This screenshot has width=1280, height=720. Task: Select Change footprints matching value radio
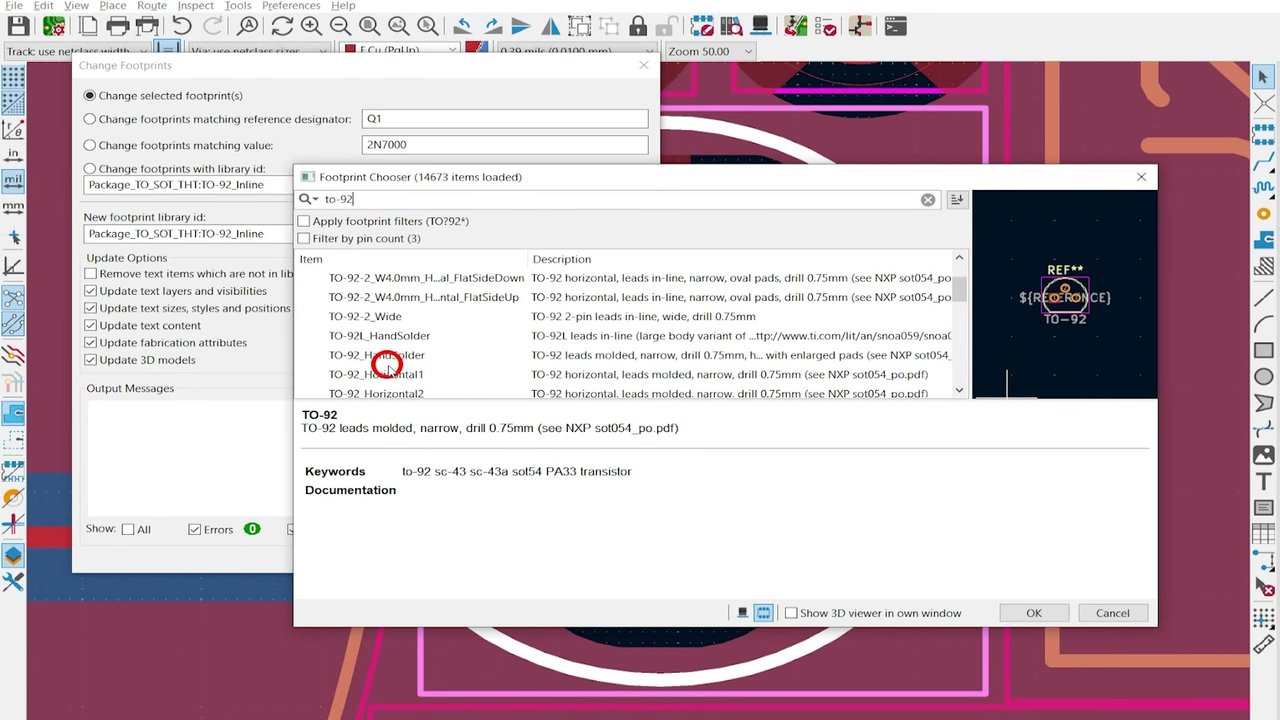[90, 145]
